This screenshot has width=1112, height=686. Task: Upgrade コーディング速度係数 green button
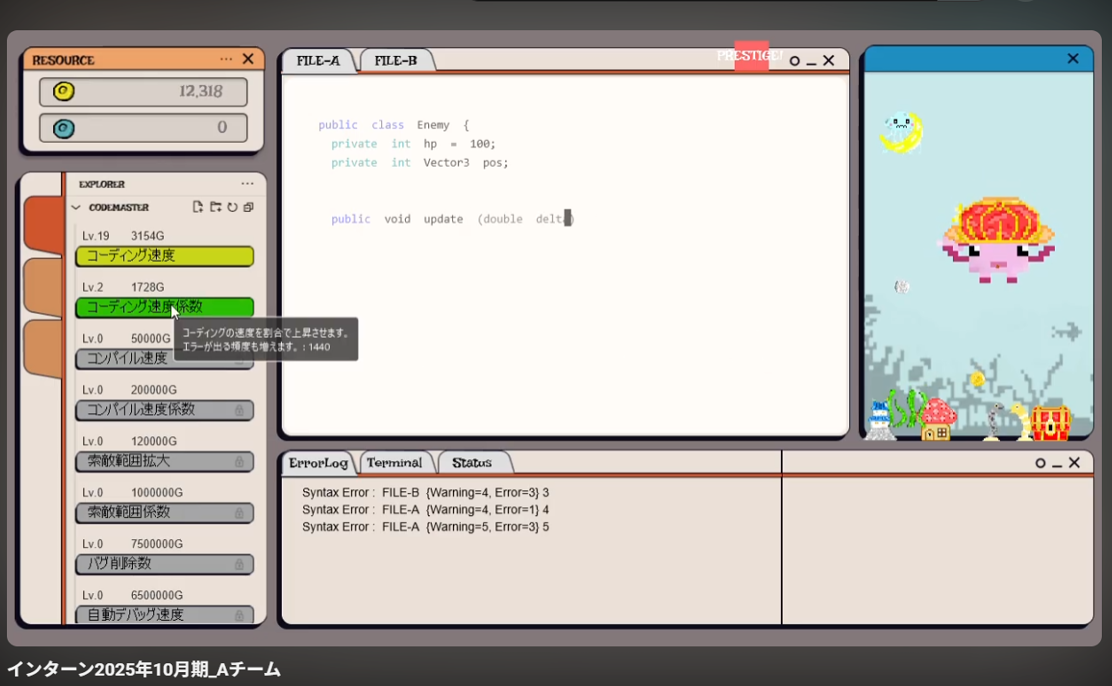point(165,307)
